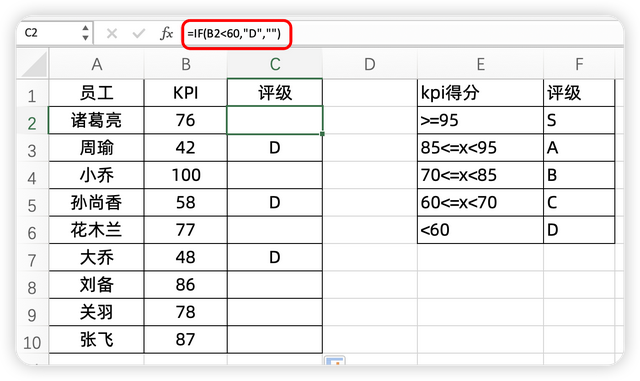Viewport: 640px width, 381px height.
Task: Select row 10 header
Action: pos(32,340)
